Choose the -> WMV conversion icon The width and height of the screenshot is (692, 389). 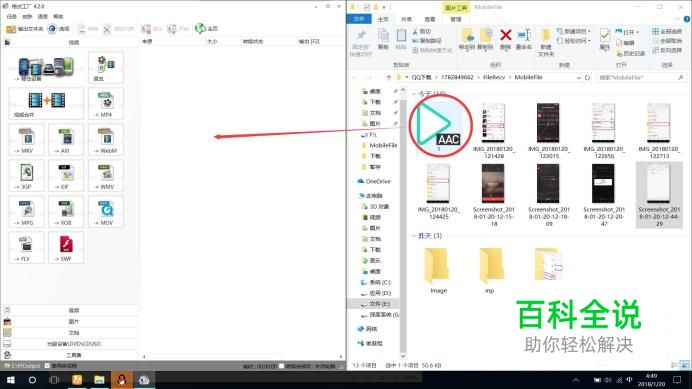(105, 176)
